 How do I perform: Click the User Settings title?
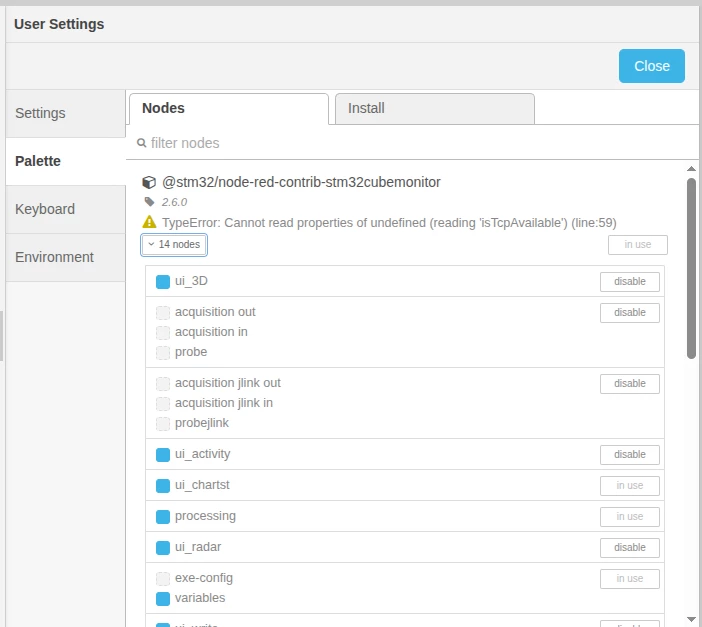pyautogui.click(x=59, y=24)
